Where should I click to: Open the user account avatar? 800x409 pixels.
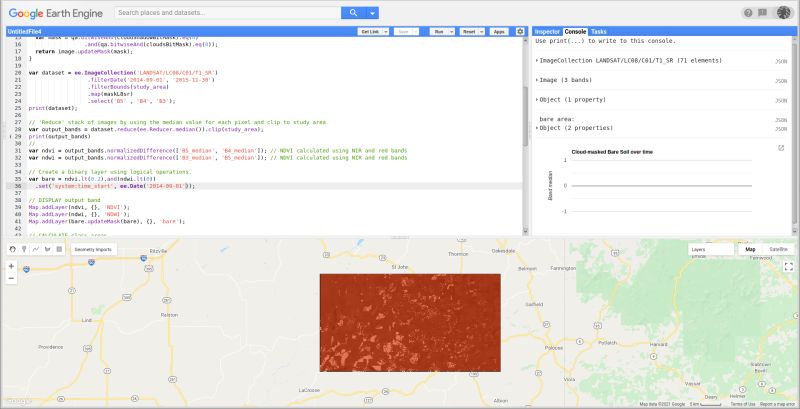click(x=783, y=13)
